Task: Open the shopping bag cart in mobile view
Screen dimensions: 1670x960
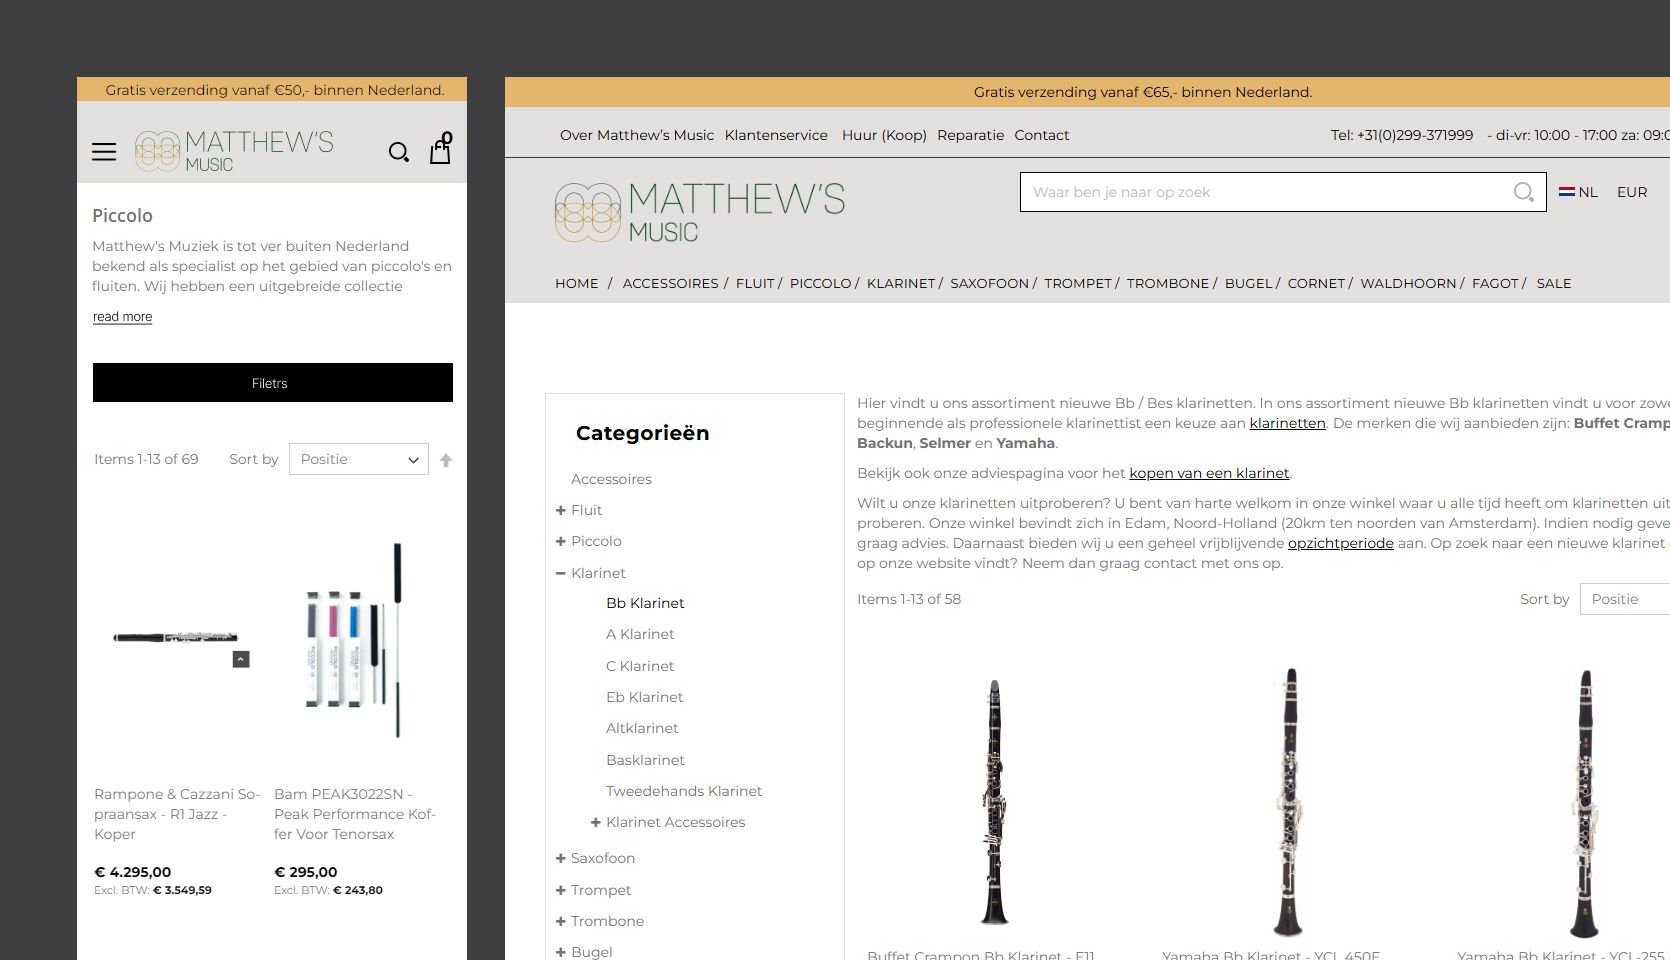Action: pyautogui.click(x=440, y=150)
